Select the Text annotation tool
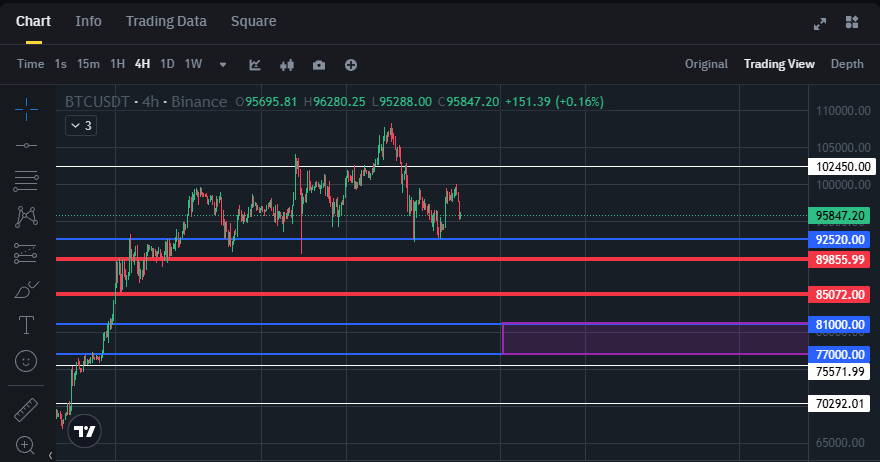Screen dimensions: 880x462 26,325
